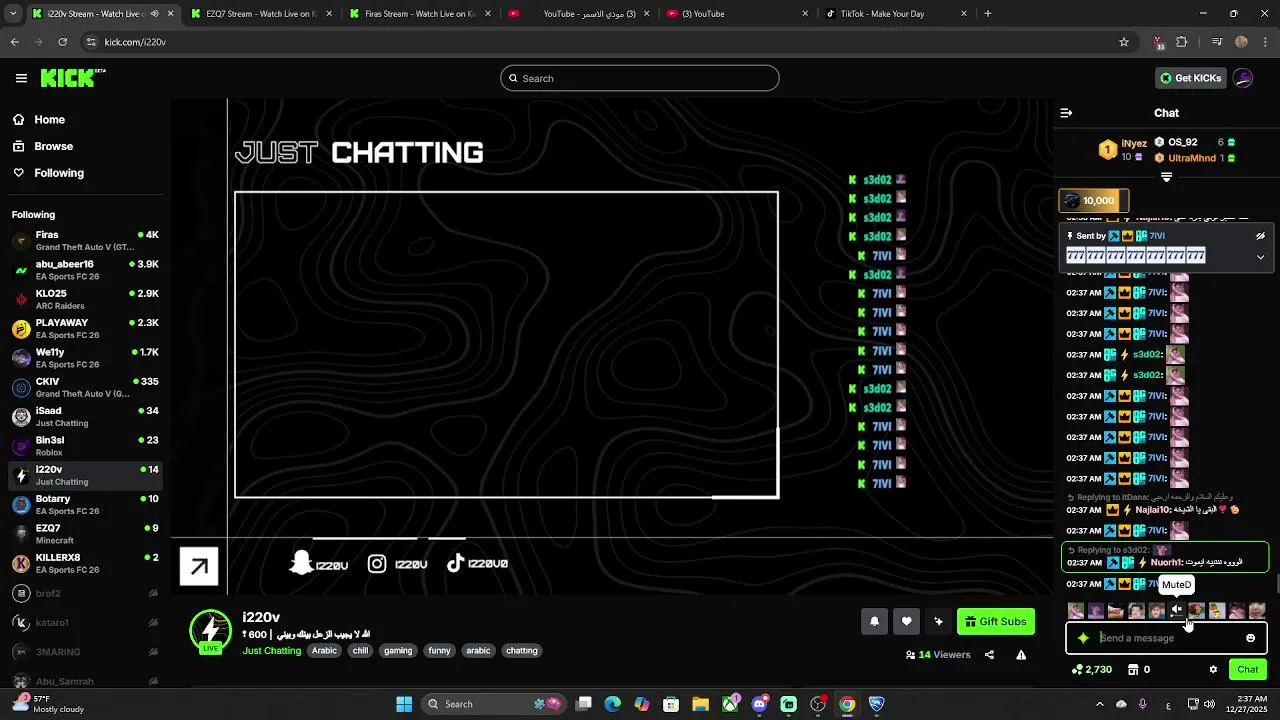
Task: Open Bin3sl Roblox channel
Action: tap(85, 446)
